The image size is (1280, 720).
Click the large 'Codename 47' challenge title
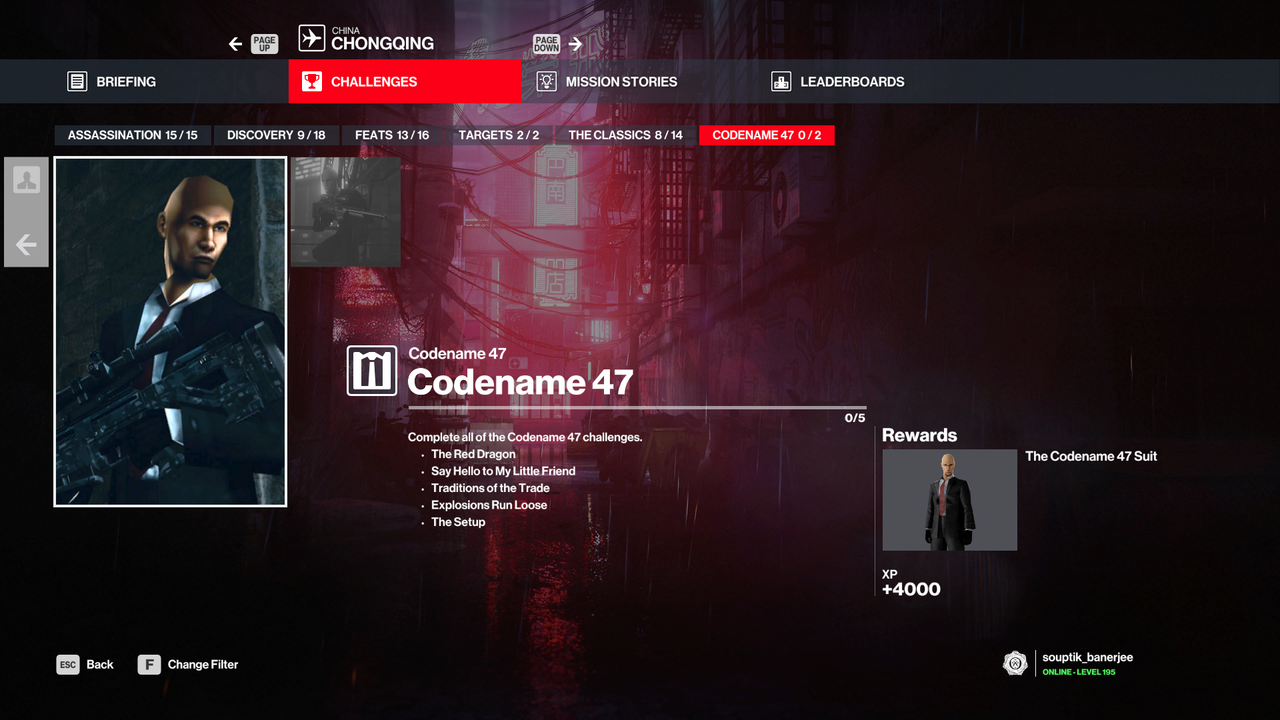520,381
